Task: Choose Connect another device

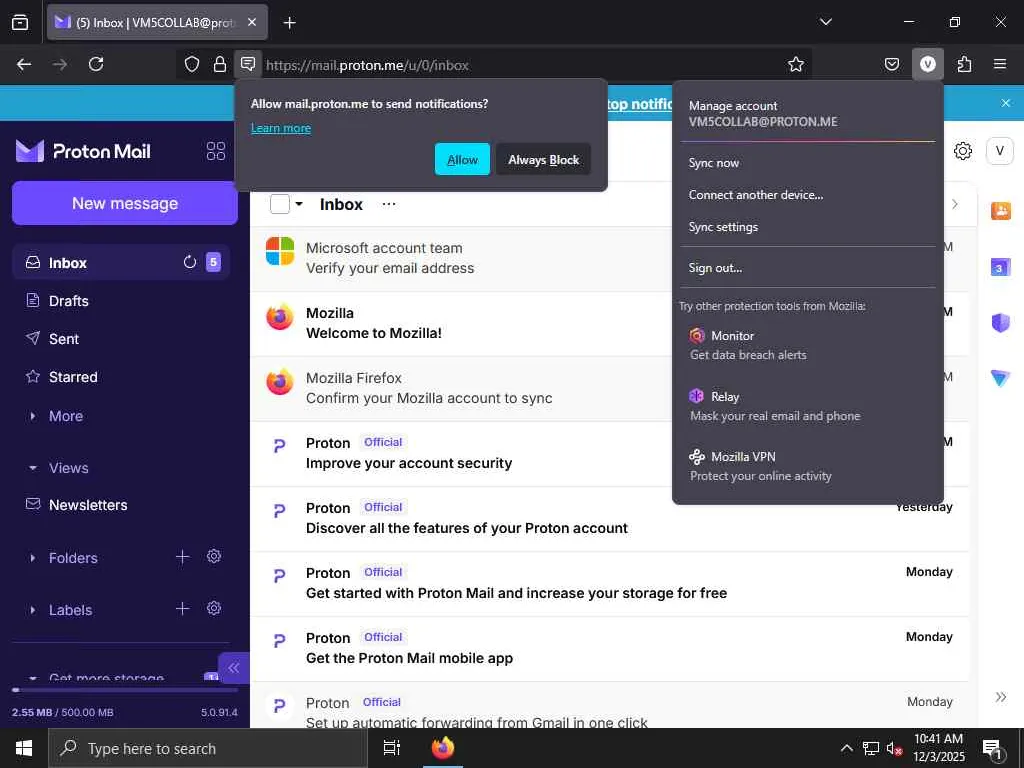Action: point(807,195)
